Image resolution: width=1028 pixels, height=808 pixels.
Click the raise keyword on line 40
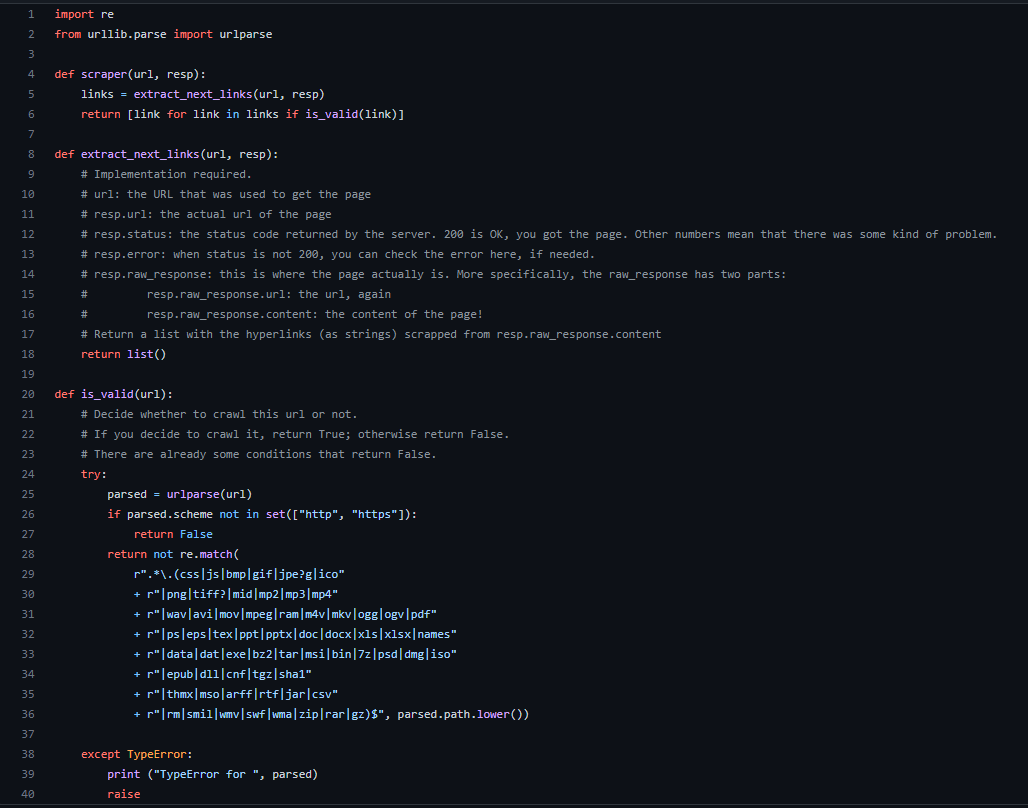point(123,793)
